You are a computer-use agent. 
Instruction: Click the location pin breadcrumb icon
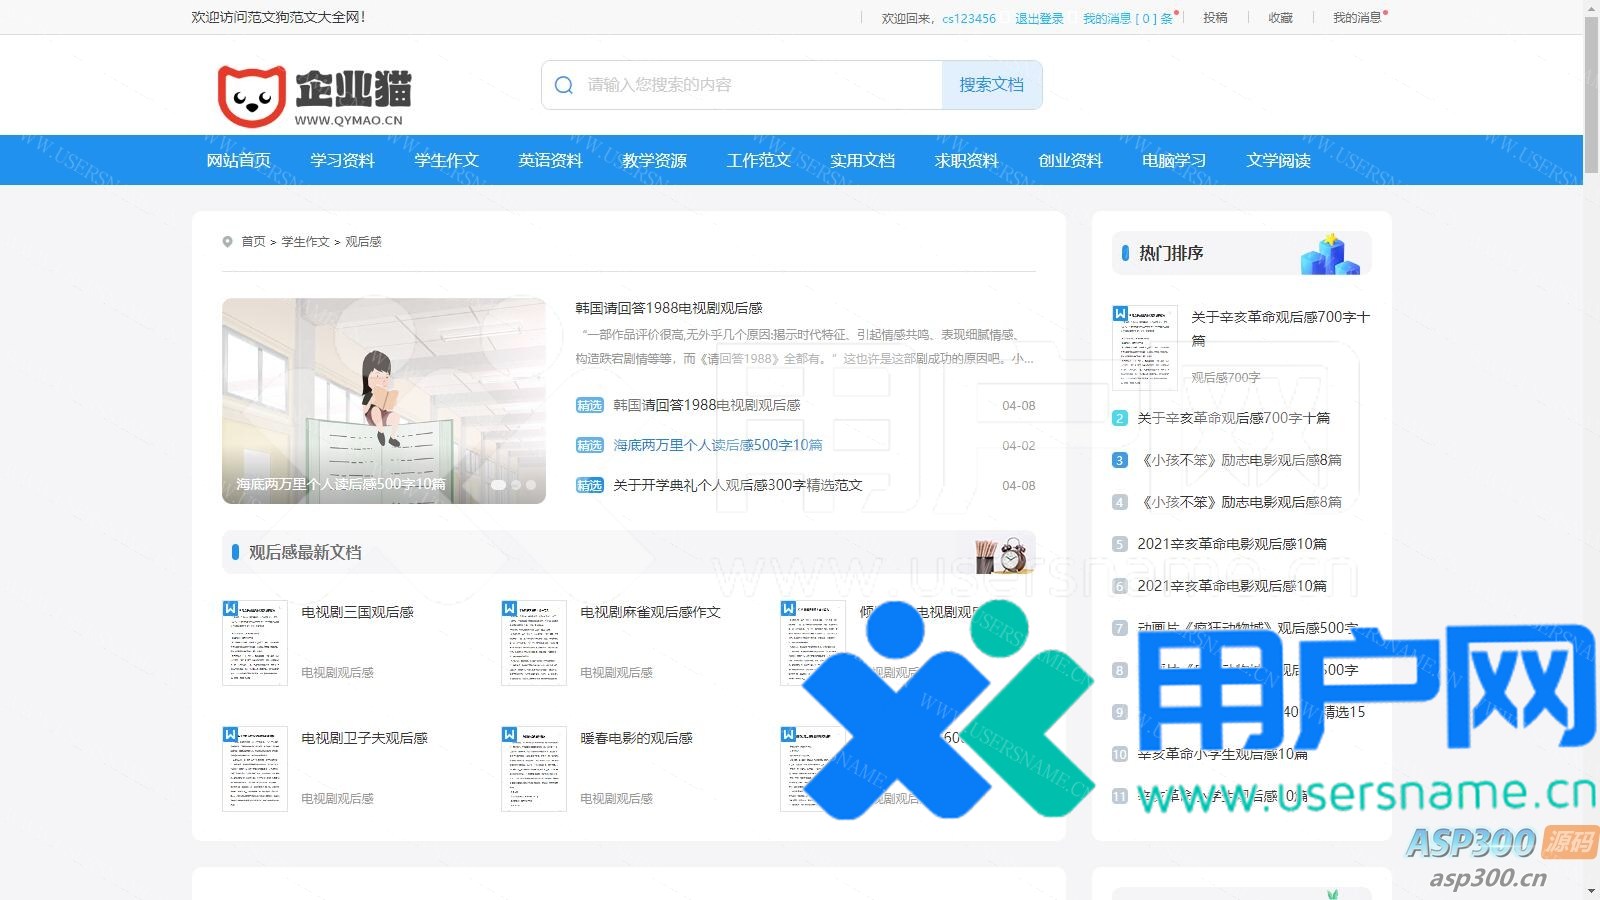click(x=228, y=241)
